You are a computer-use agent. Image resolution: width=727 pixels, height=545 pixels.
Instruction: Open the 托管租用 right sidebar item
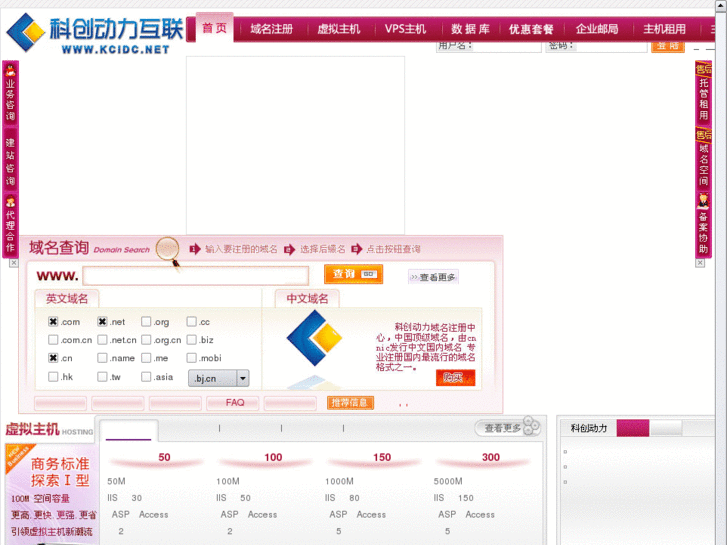tap(703, 93)
